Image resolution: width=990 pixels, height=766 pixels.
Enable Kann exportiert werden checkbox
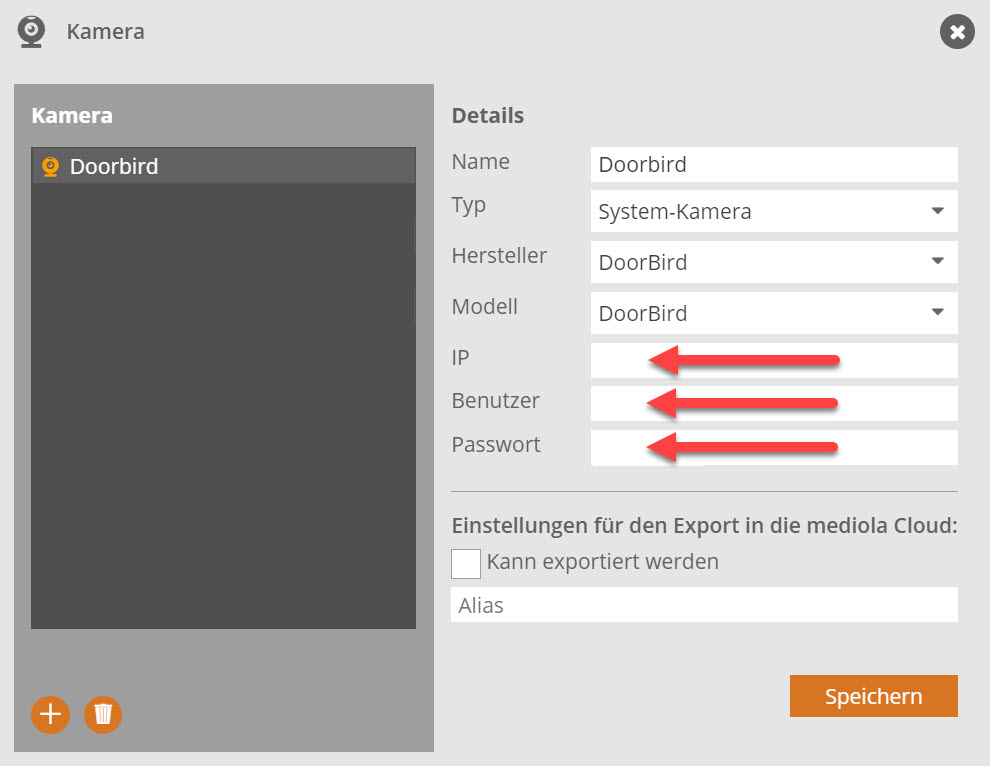coord(466,563)
